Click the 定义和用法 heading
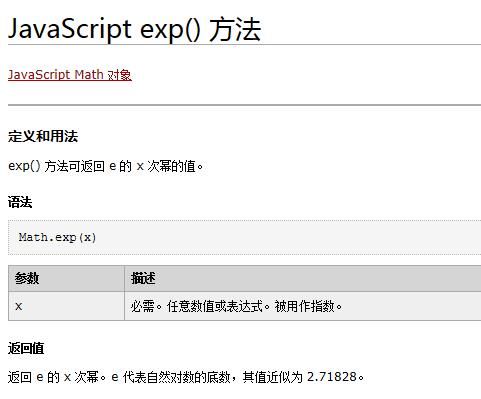Screen dimensions: 481x399 (43, 136)
